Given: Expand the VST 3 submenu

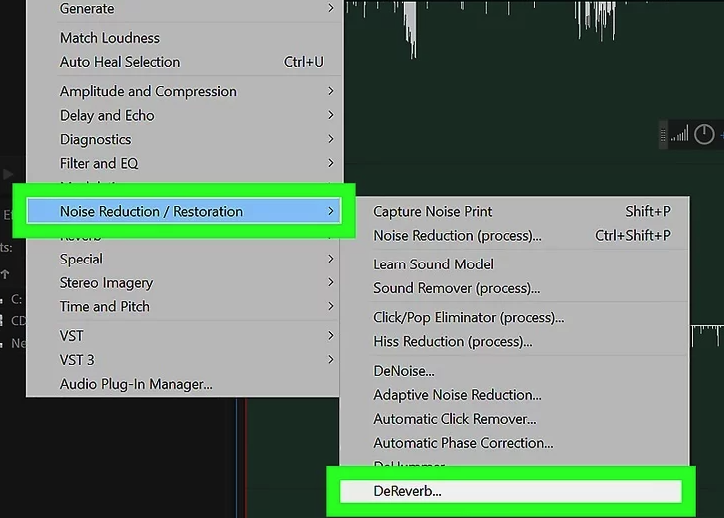Looking at the screenshot, I should 77,359.
